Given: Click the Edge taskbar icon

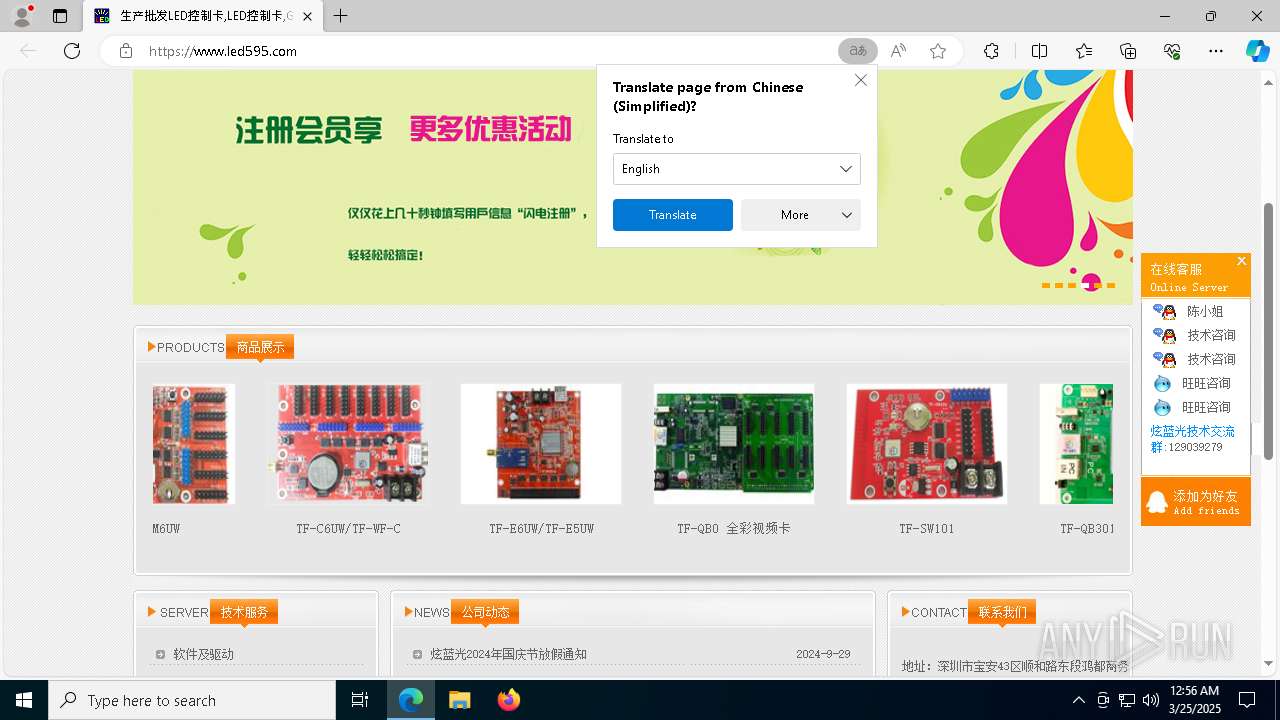Looking at the screenshot, I should [x=411, y=700].
